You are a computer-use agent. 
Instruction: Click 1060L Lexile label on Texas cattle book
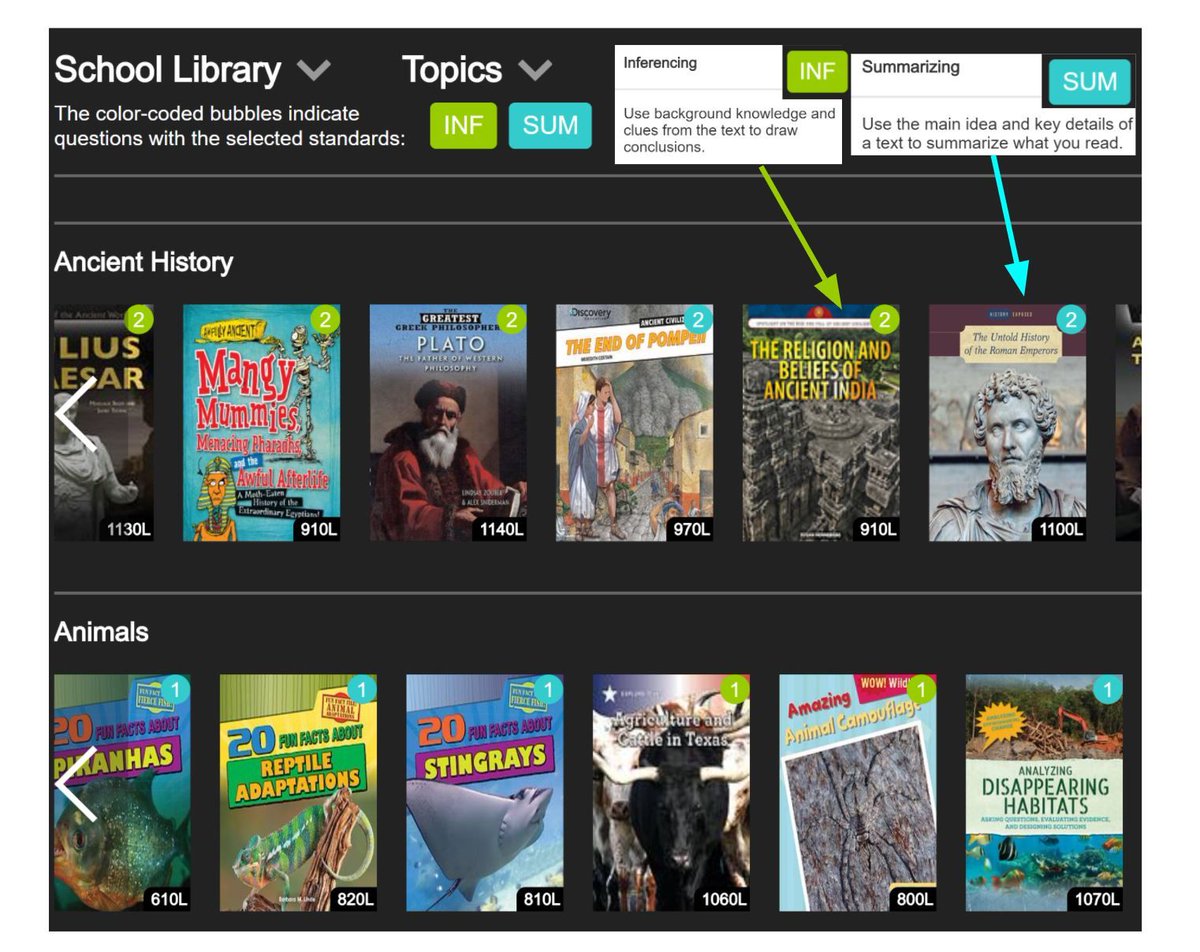pyautogui.click(x=724, y=899)
